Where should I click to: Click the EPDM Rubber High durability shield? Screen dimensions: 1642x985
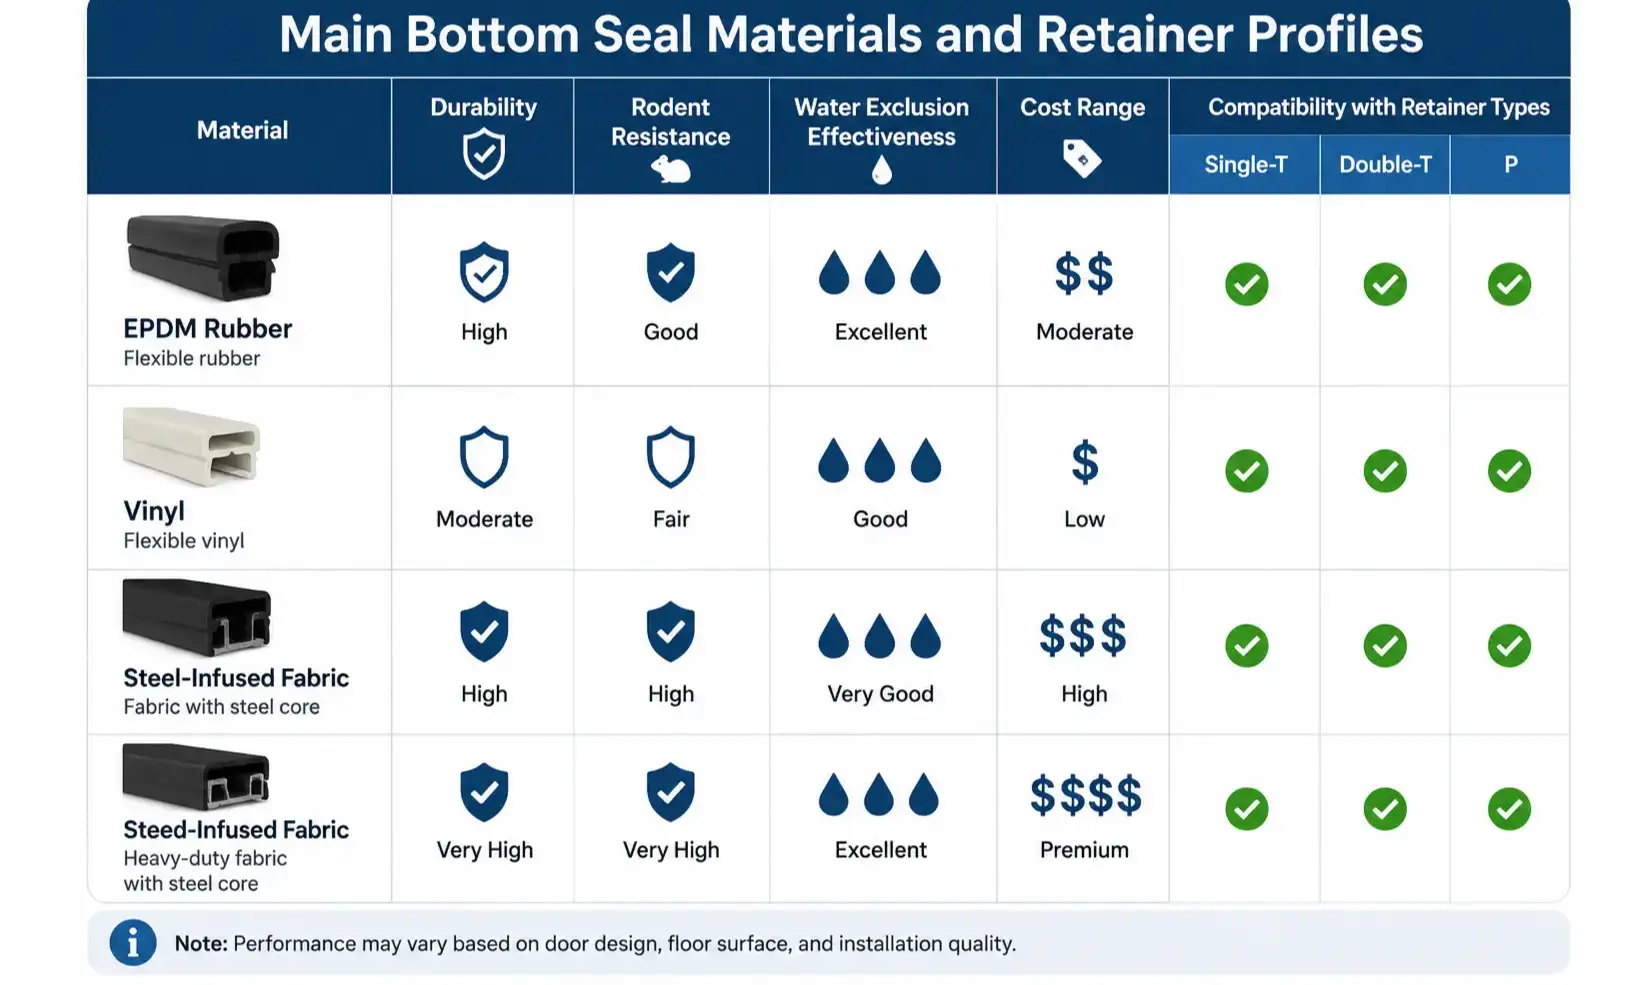(484, 272)
